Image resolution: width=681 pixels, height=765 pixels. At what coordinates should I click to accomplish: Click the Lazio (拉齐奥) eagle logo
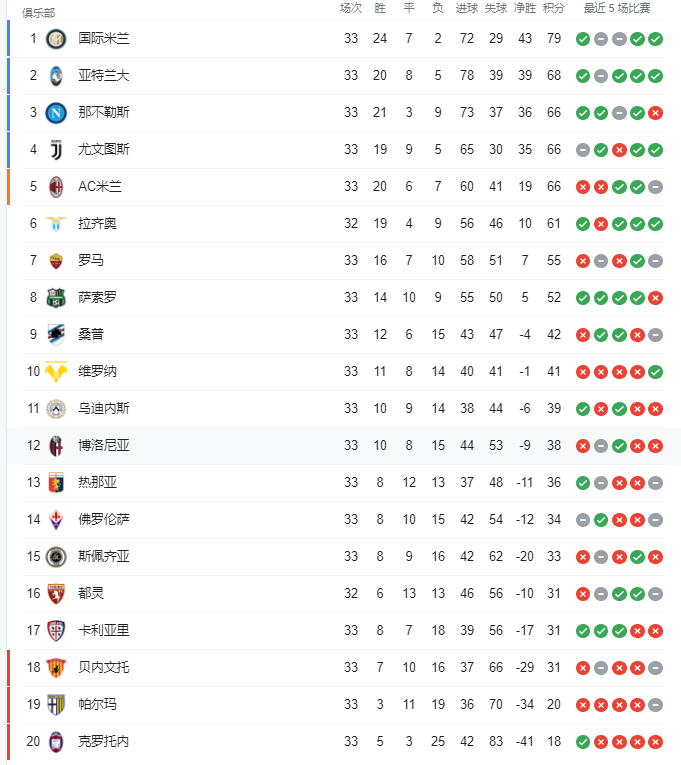[56, 223]
